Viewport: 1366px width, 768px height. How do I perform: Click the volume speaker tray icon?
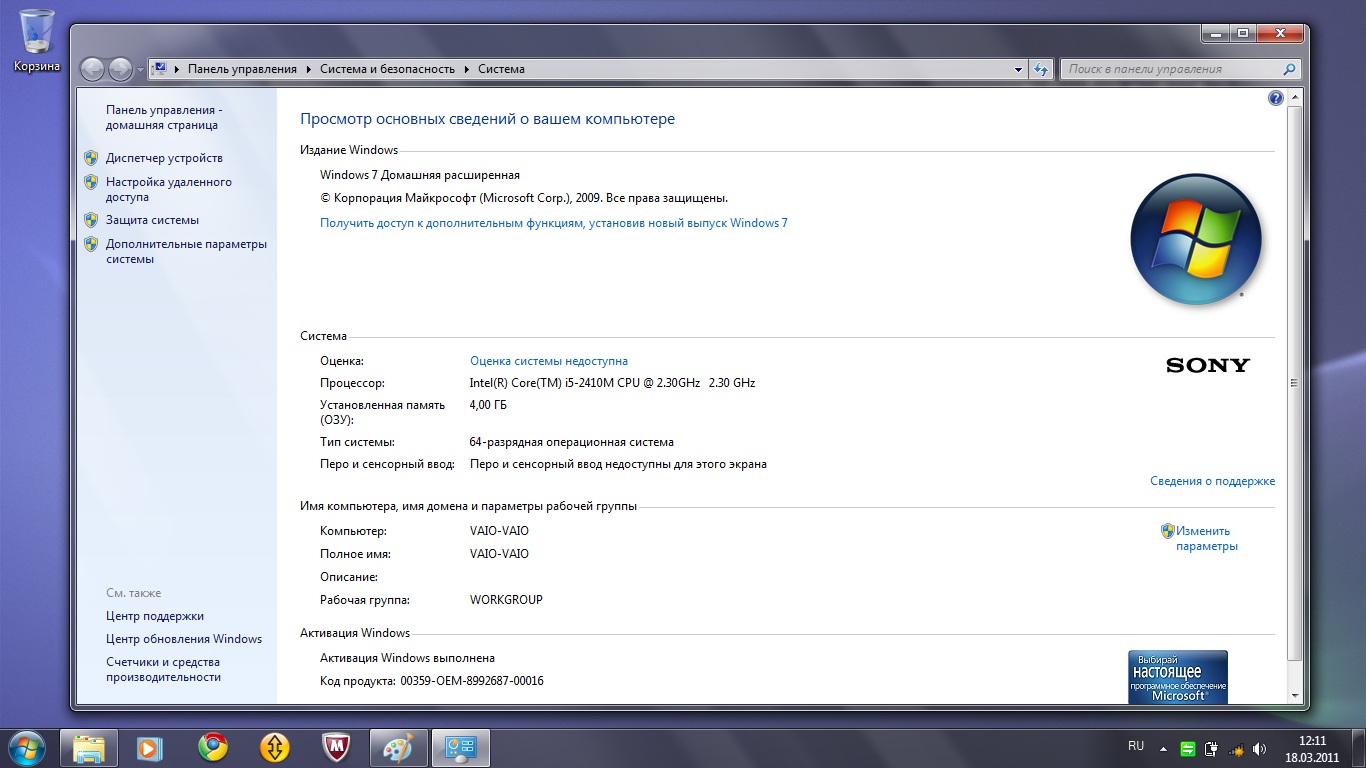coord(1260,748)
